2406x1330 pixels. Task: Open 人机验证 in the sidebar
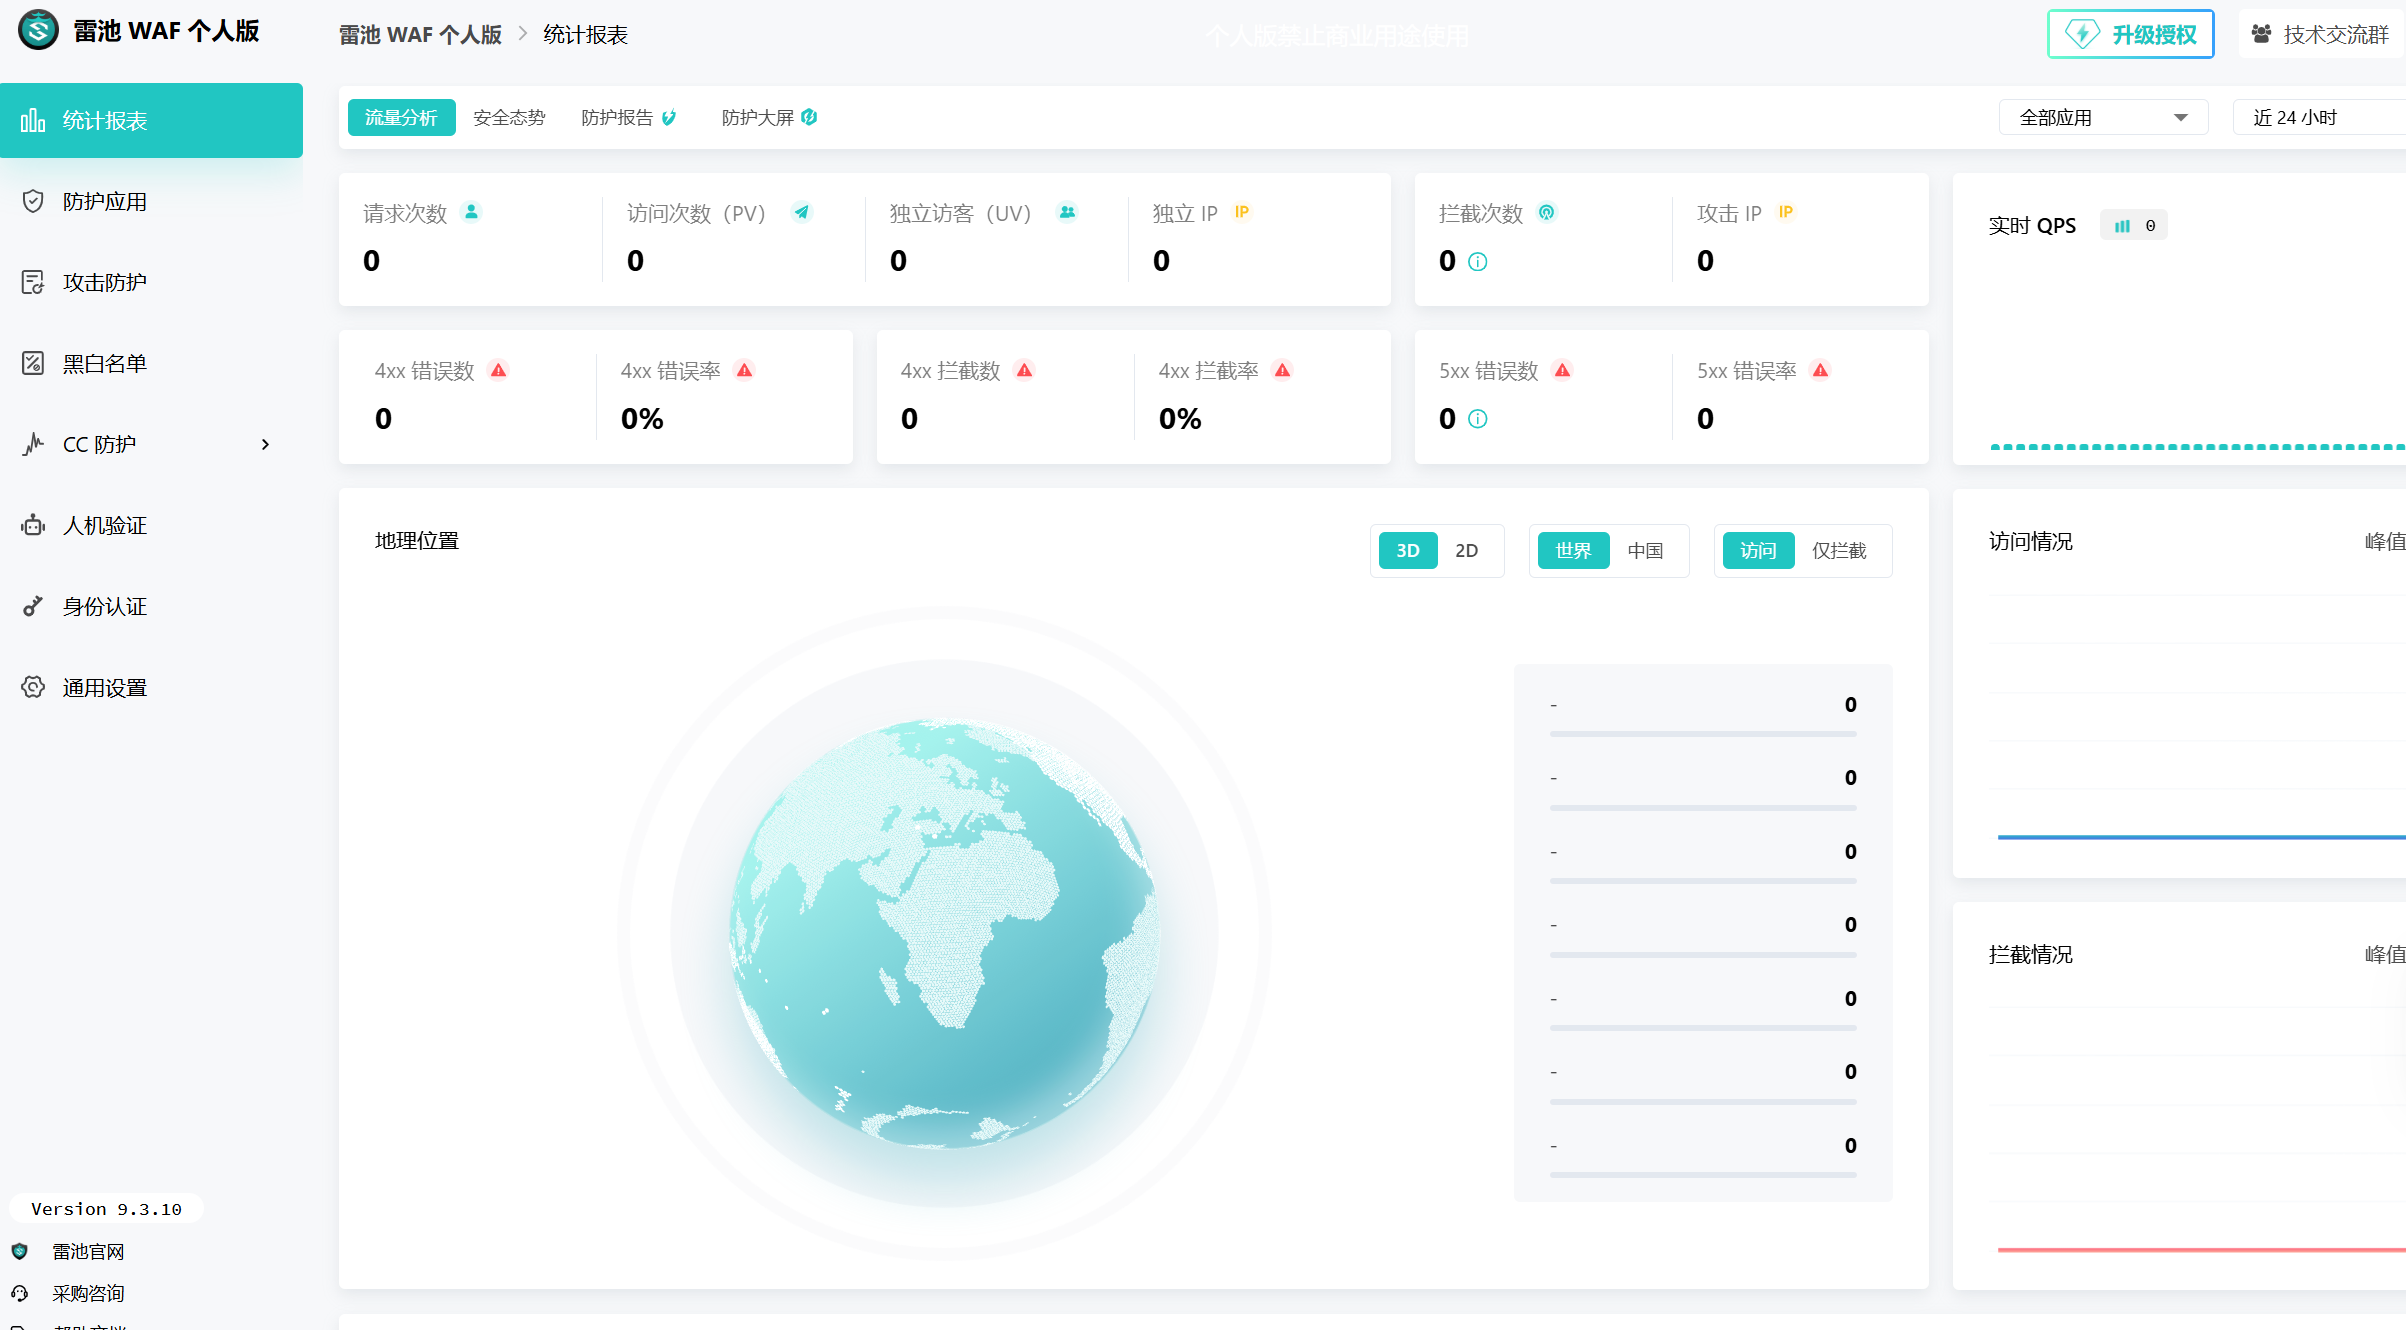click(151, 525)
